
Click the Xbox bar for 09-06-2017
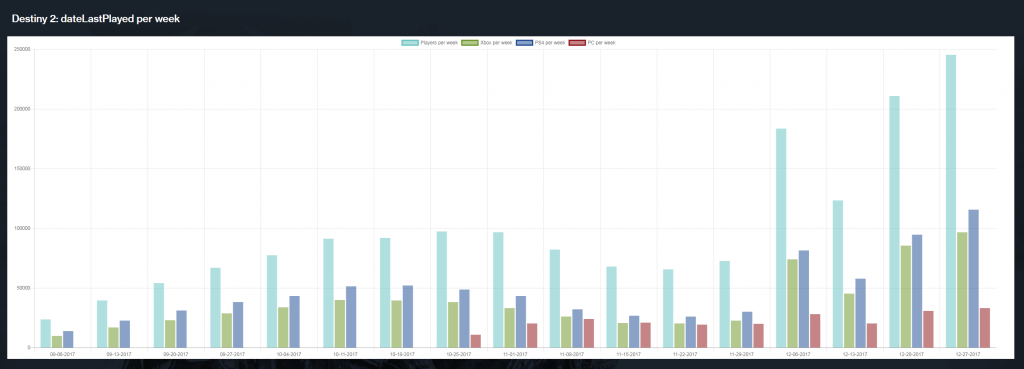pos(57,342)
